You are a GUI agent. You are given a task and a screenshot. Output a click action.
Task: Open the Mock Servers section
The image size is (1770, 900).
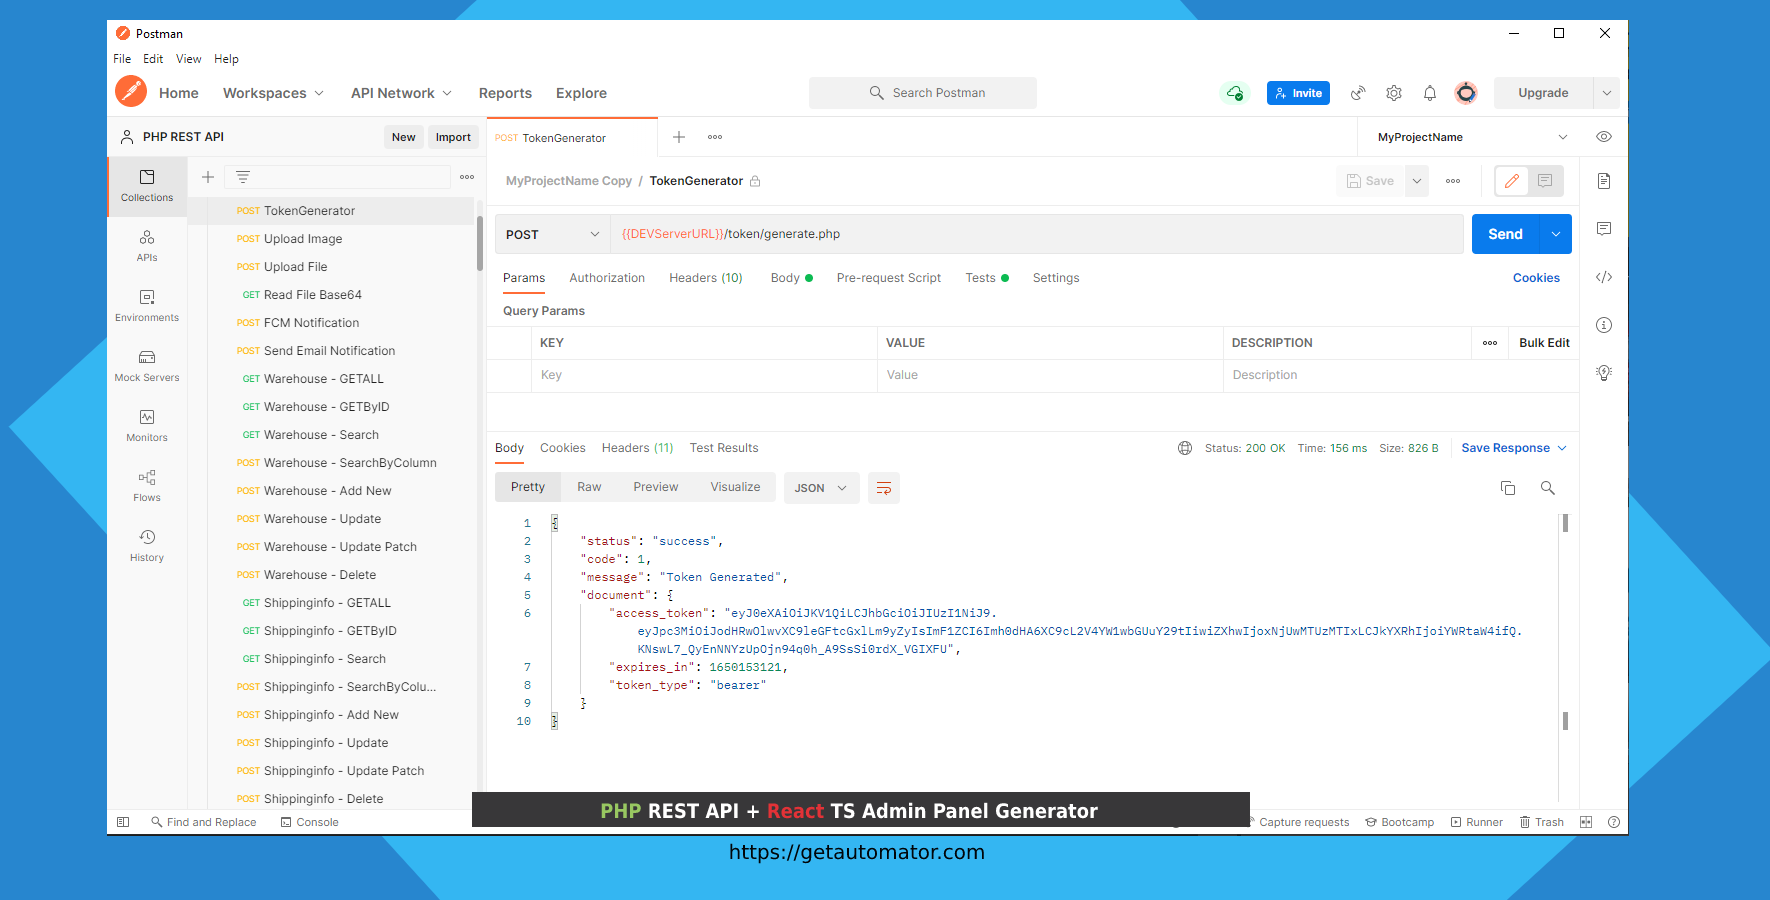[147, 366]
